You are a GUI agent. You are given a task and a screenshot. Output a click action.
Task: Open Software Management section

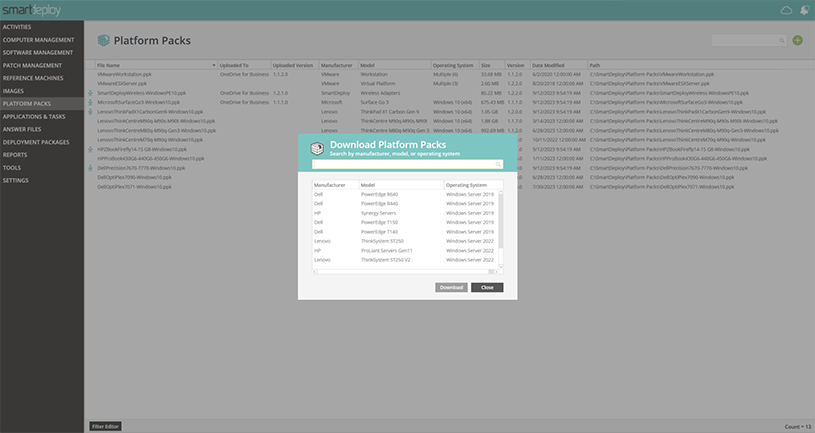tap(38, 53)
